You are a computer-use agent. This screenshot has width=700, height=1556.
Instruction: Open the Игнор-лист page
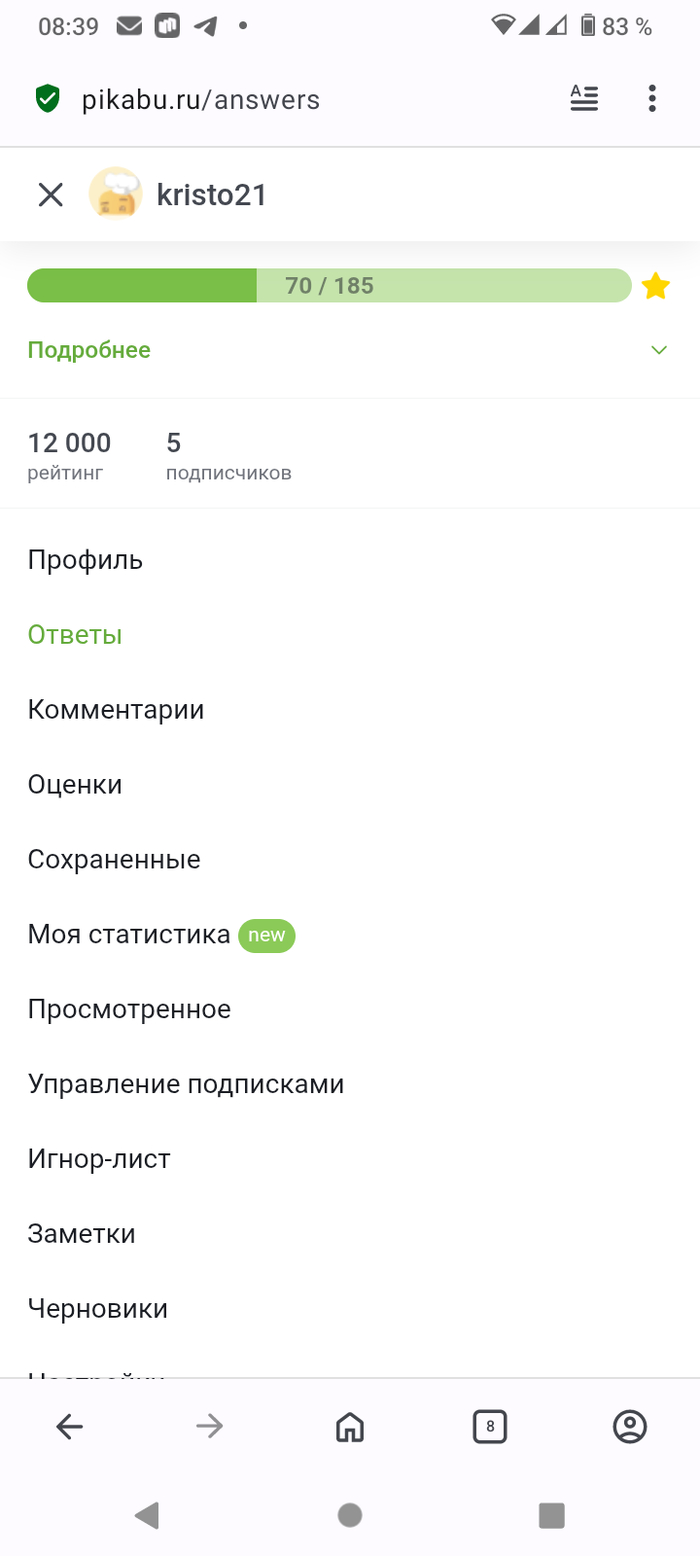(x=99, y=1159)
